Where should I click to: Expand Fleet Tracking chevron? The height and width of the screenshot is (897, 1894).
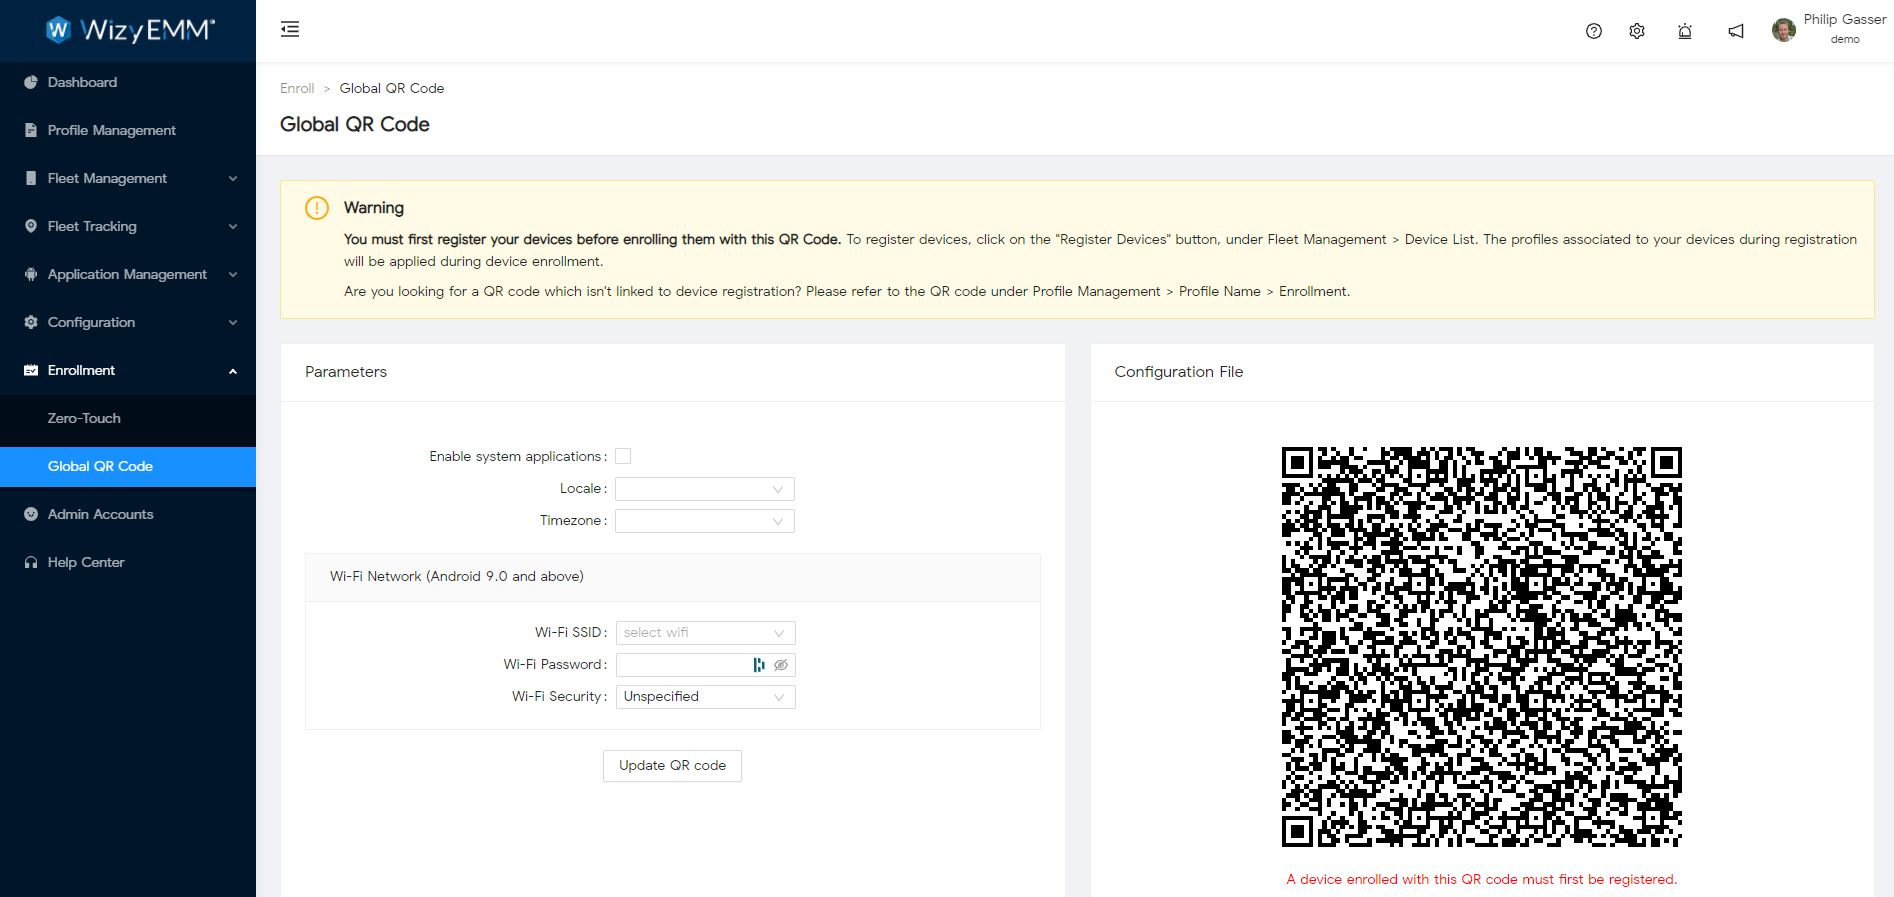(x=233, y=227)
